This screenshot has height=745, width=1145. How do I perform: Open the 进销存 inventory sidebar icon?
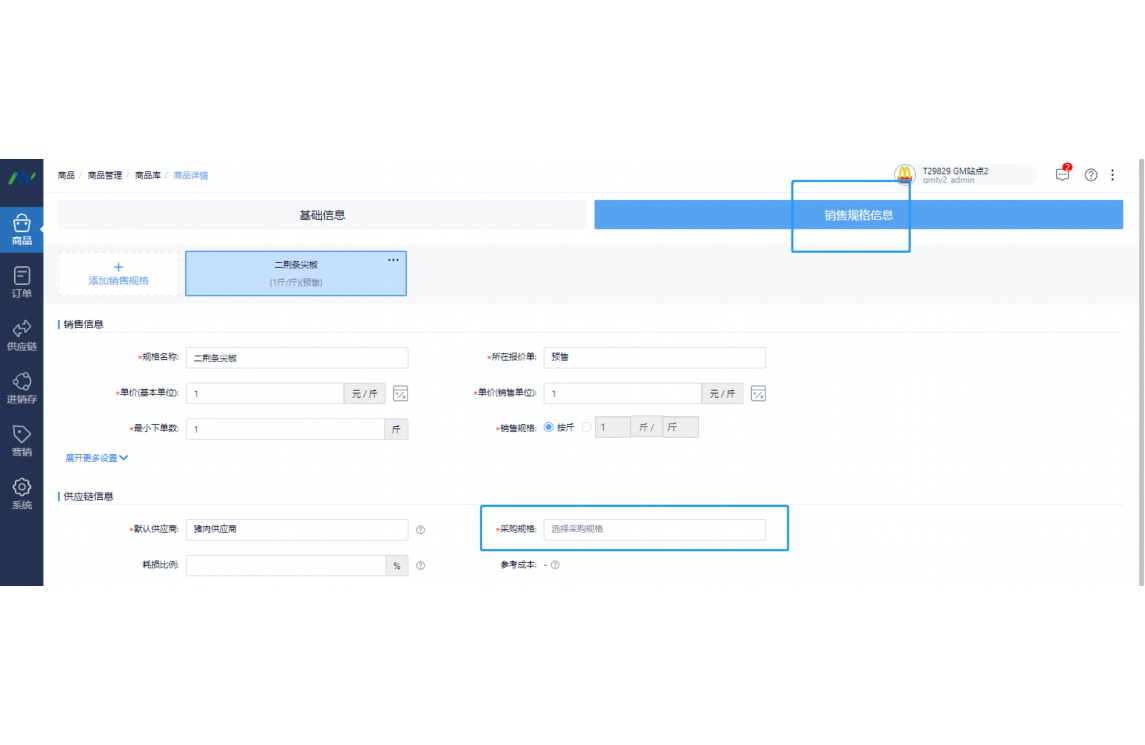[x=21, y=388]
